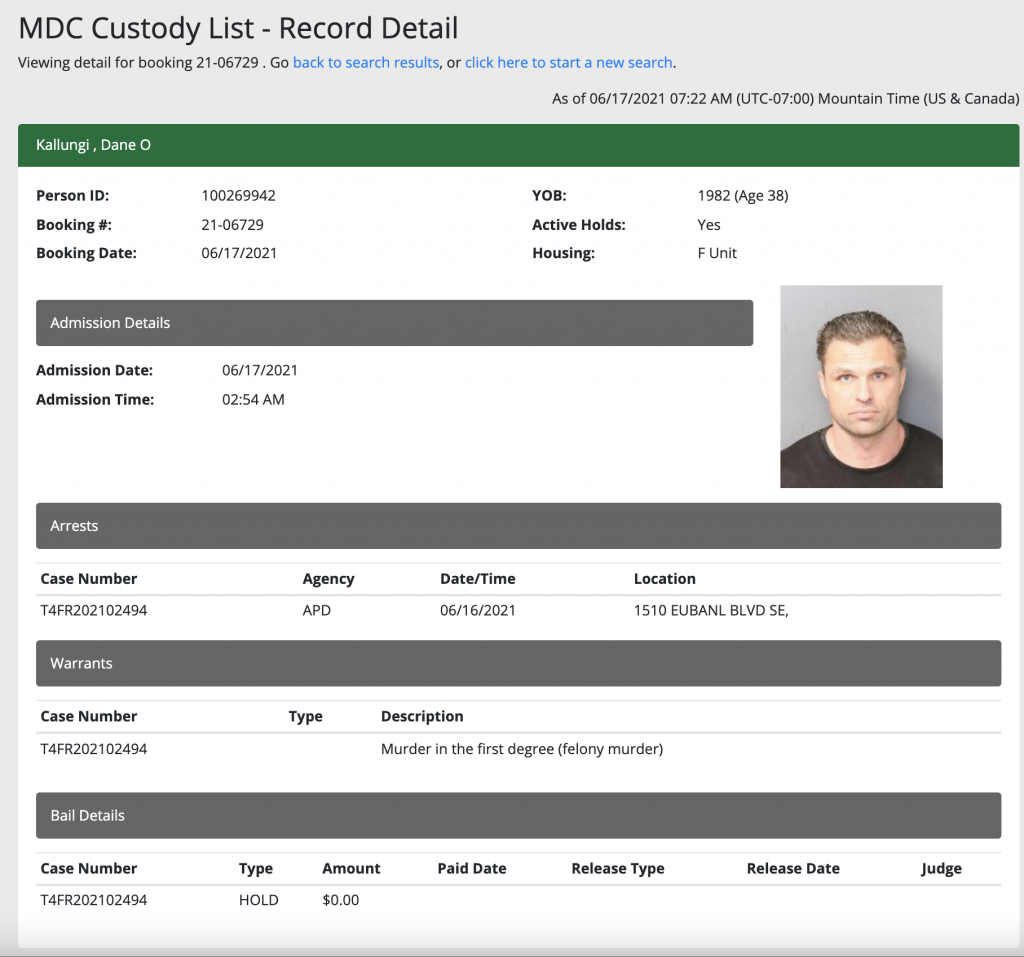Click the 'back to search results' link

[365, 62]
